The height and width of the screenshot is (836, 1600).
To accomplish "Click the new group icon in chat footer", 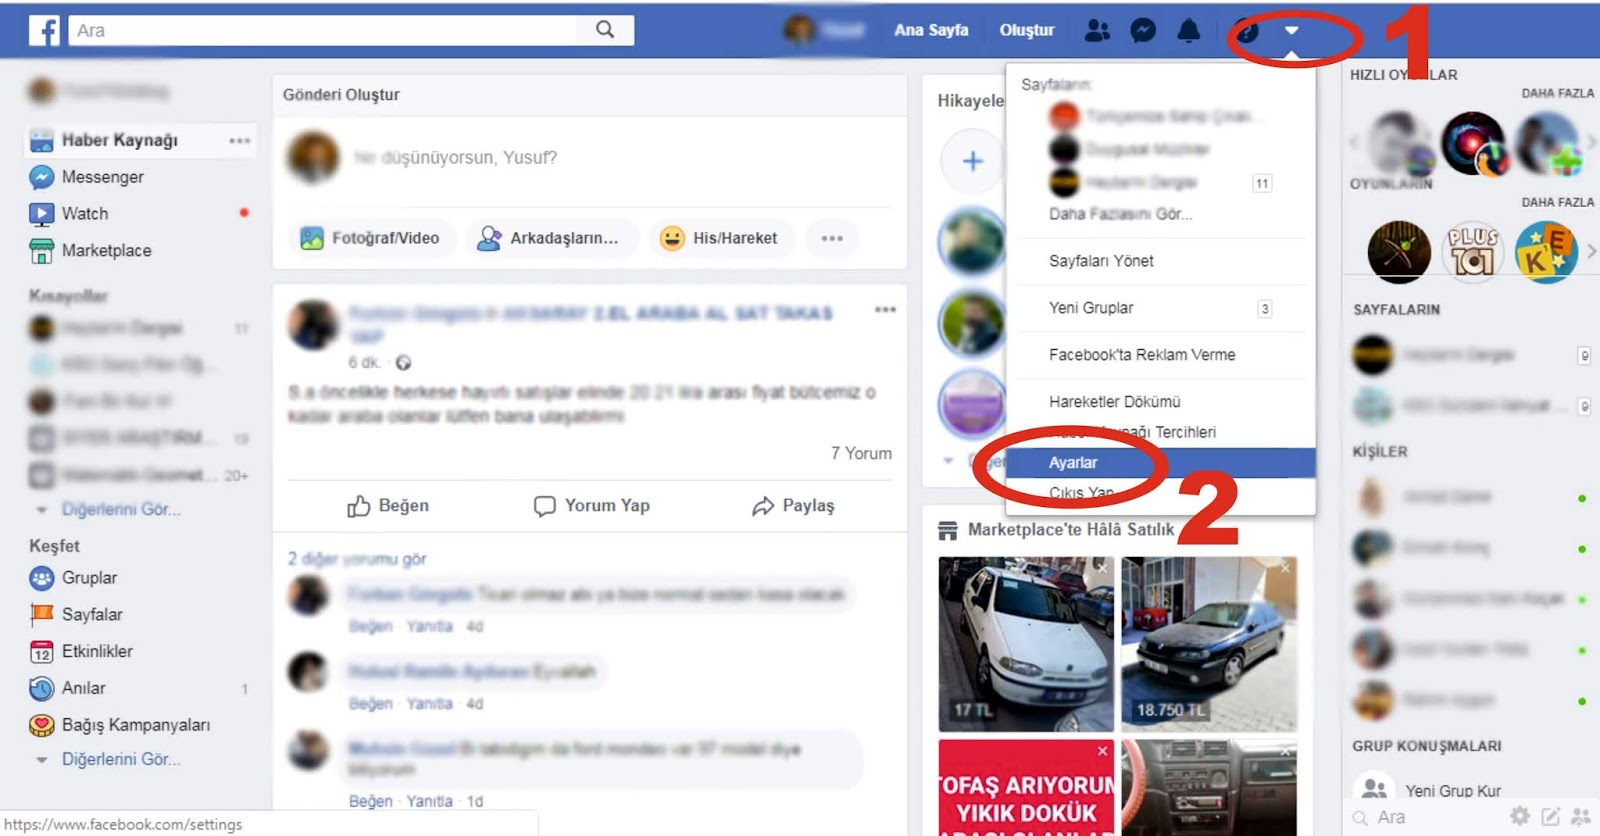I will pos(1581,816).
